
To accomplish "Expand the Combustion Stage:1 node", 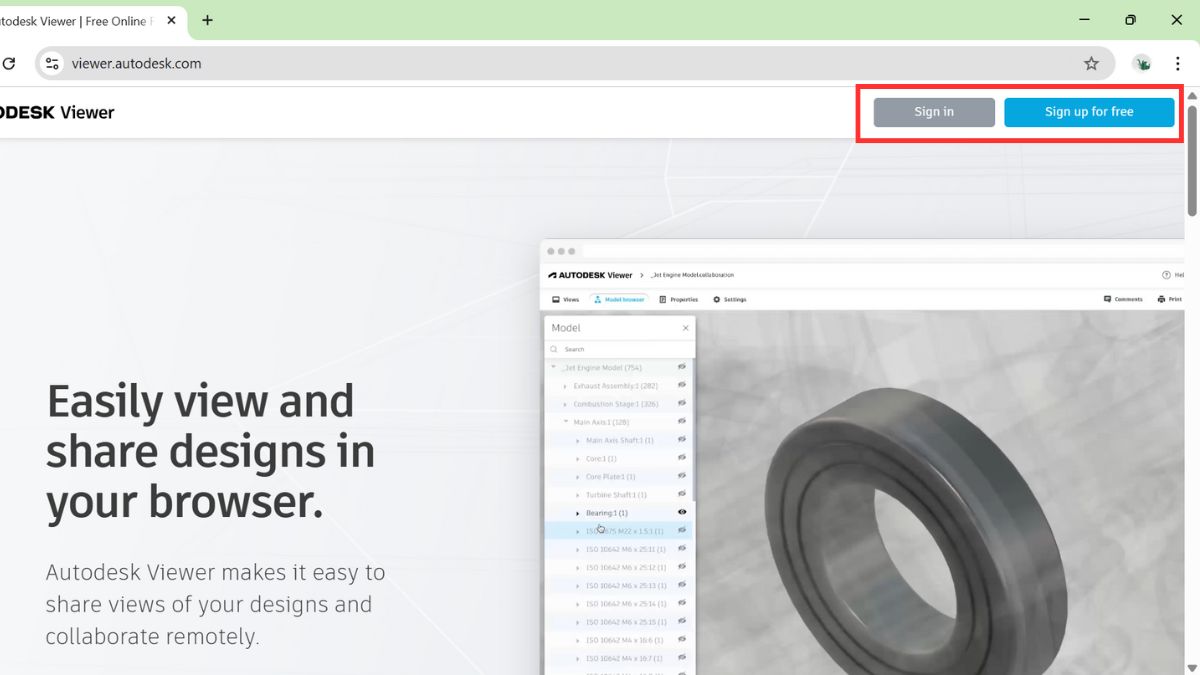I will click(565, 404).
